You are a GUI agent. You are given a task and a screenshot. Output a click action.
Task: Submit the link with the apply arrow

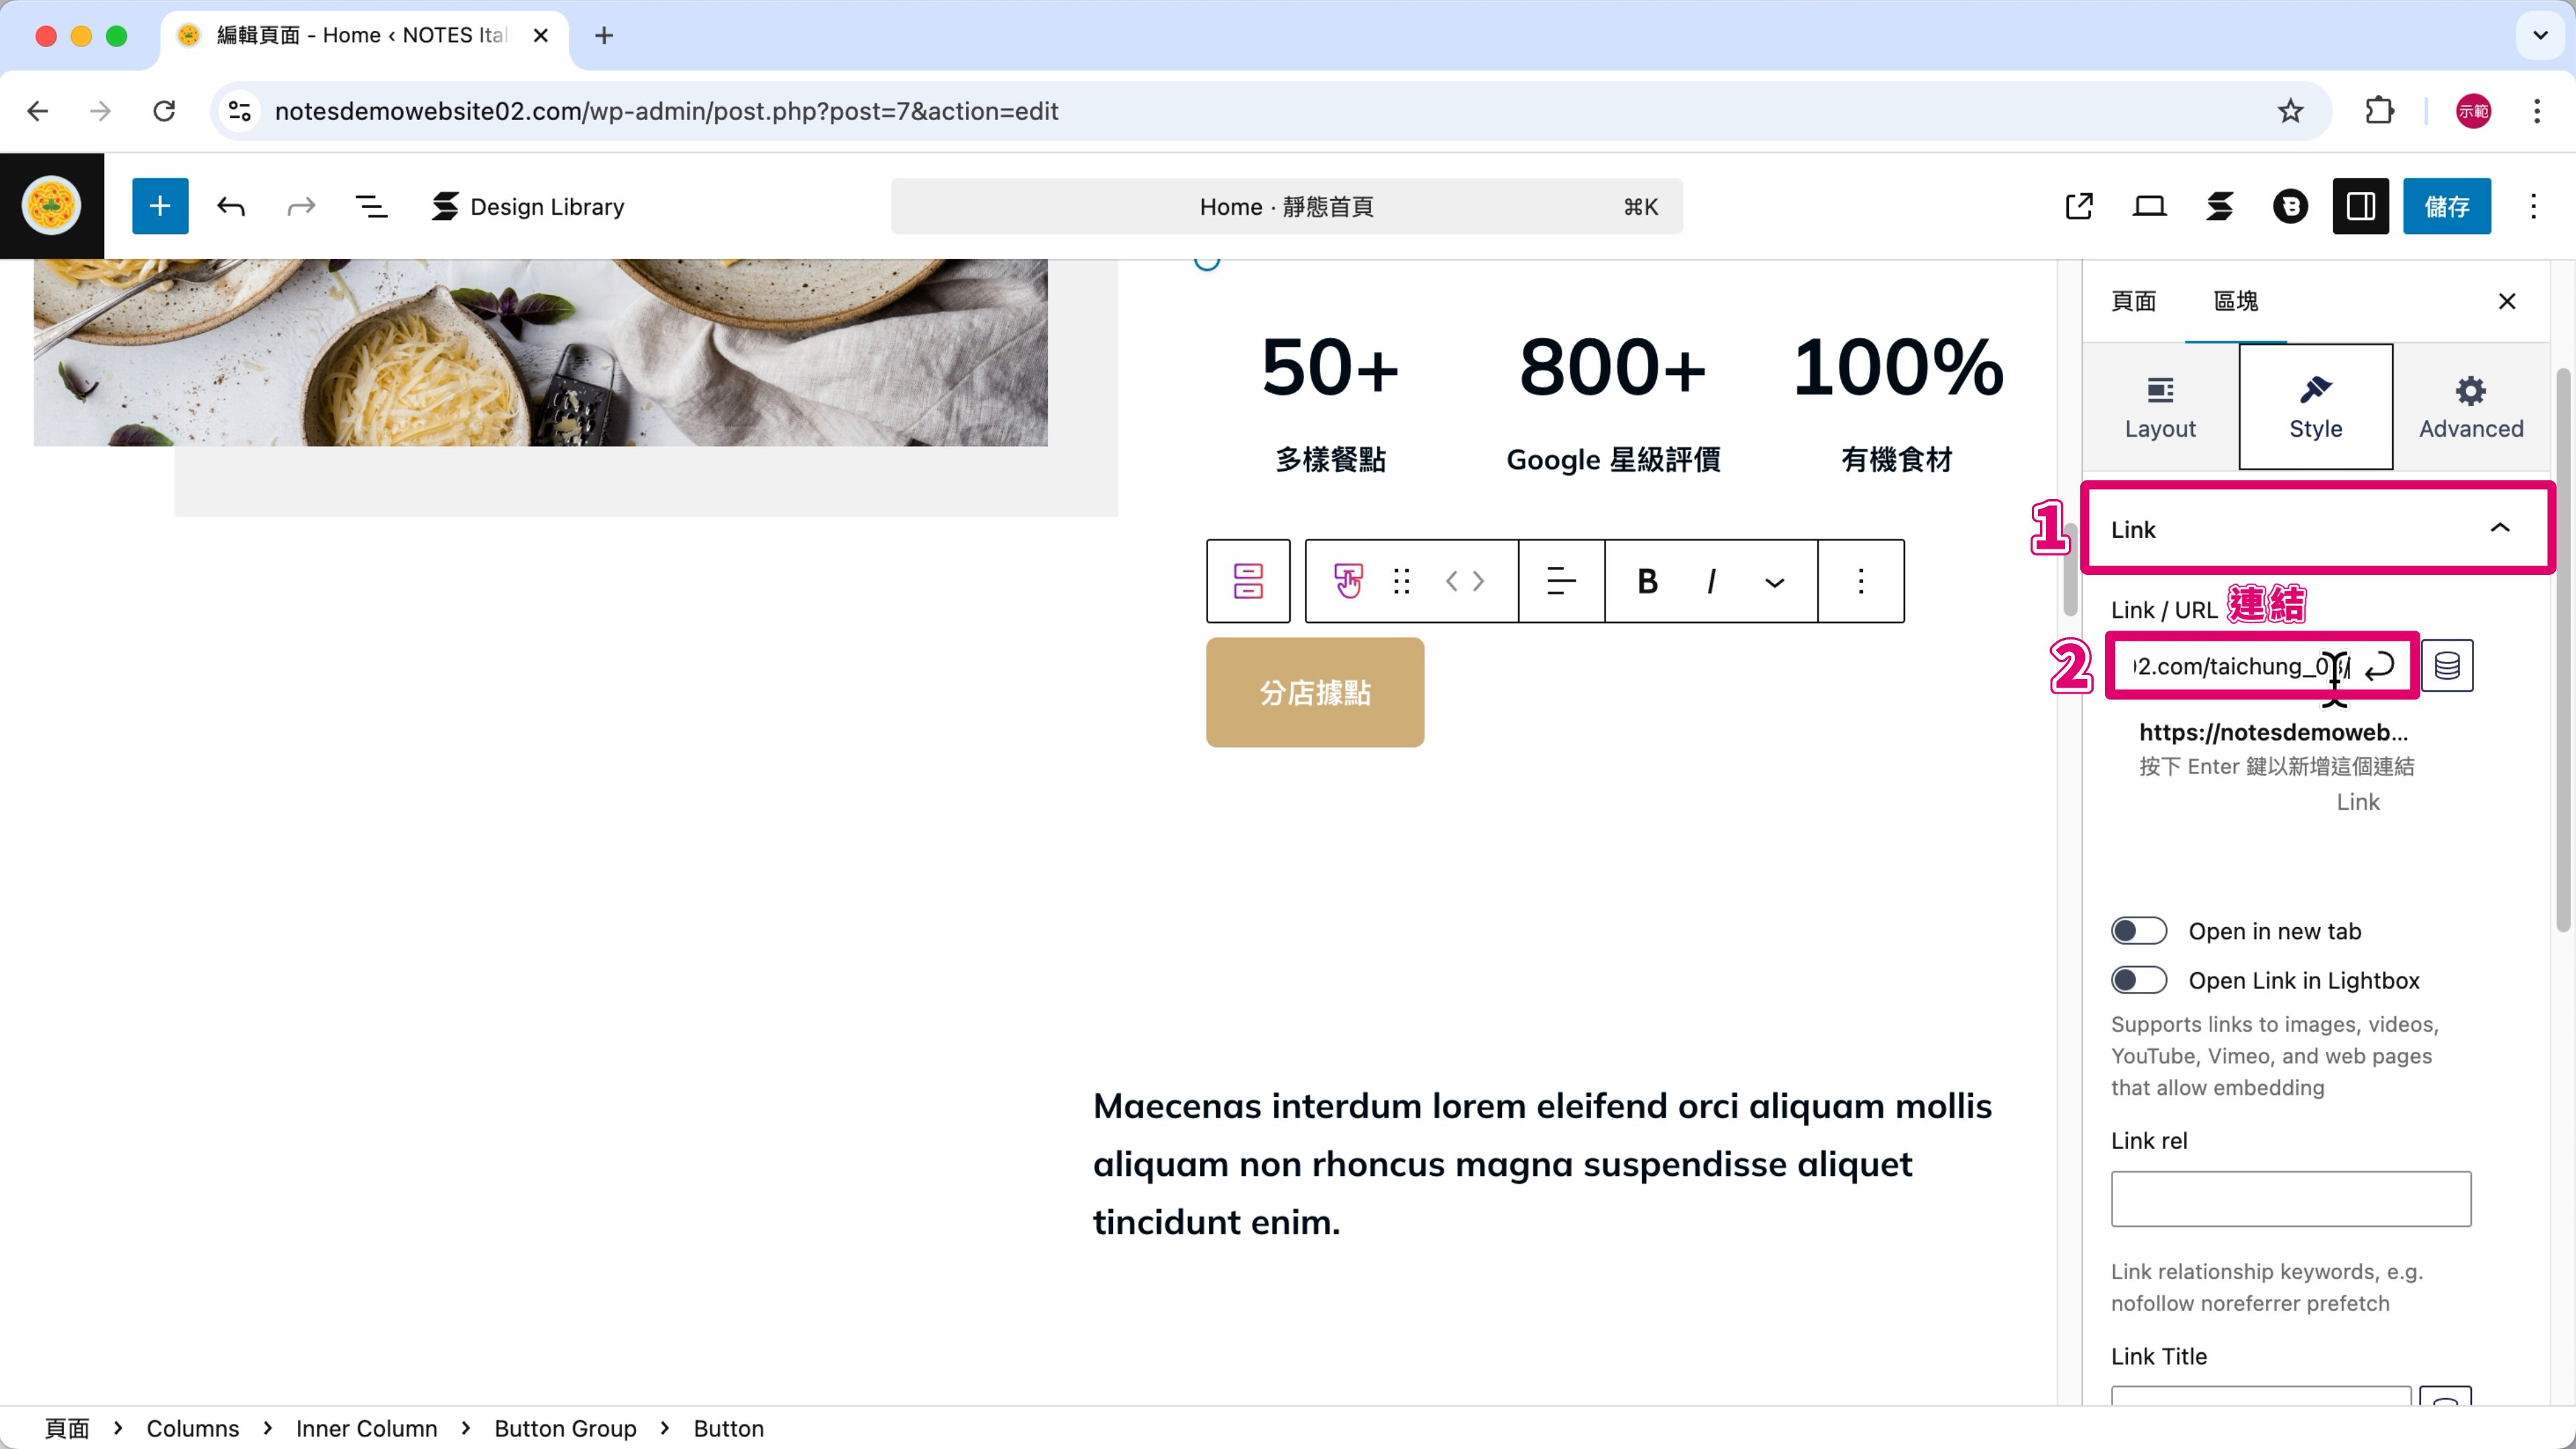[x=2380, y=666]
